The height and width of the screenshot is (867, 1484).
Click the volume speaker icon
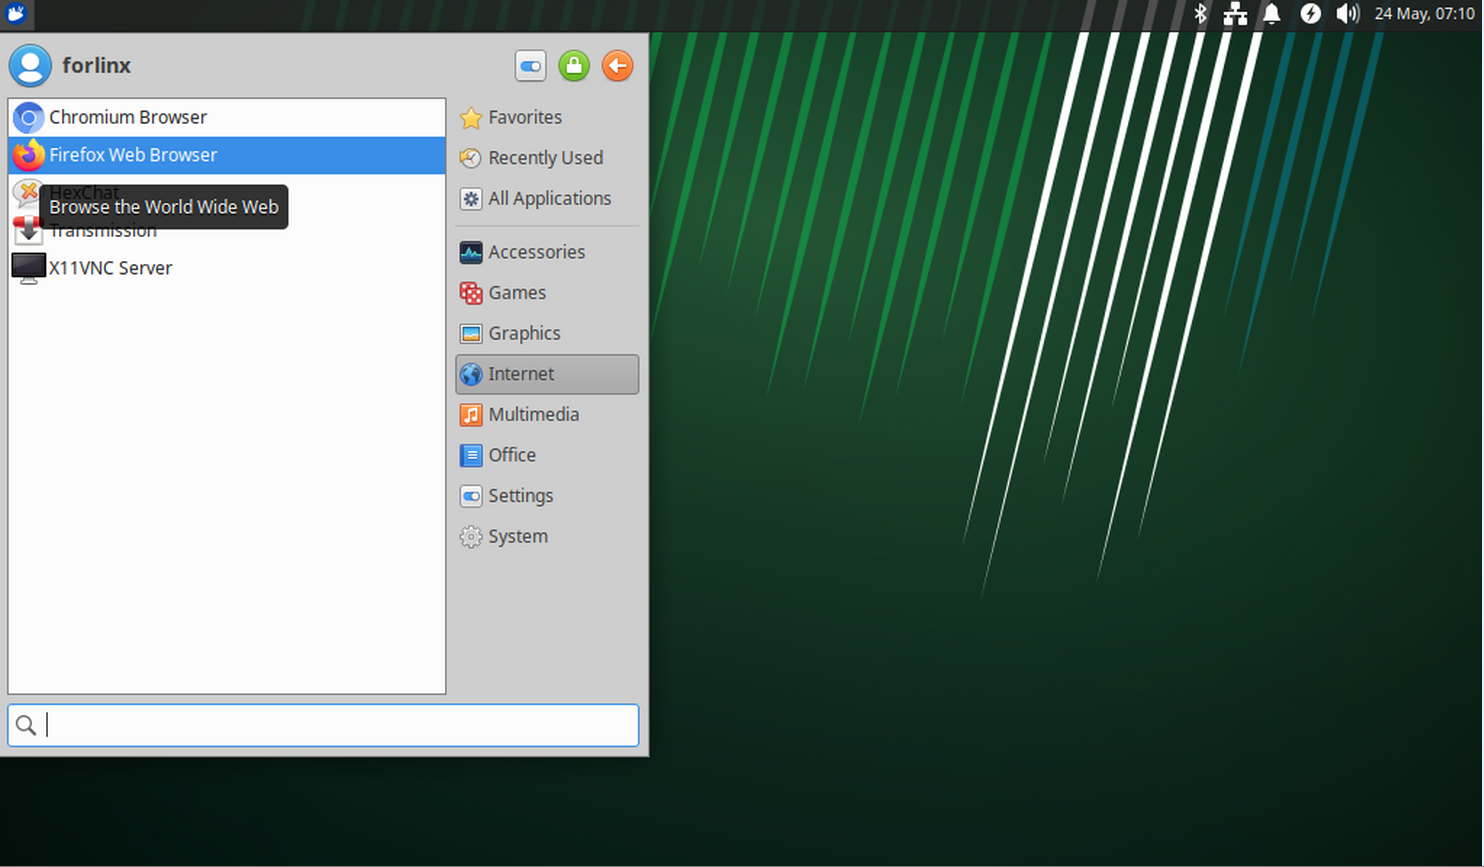click(x=1347, y=13)
